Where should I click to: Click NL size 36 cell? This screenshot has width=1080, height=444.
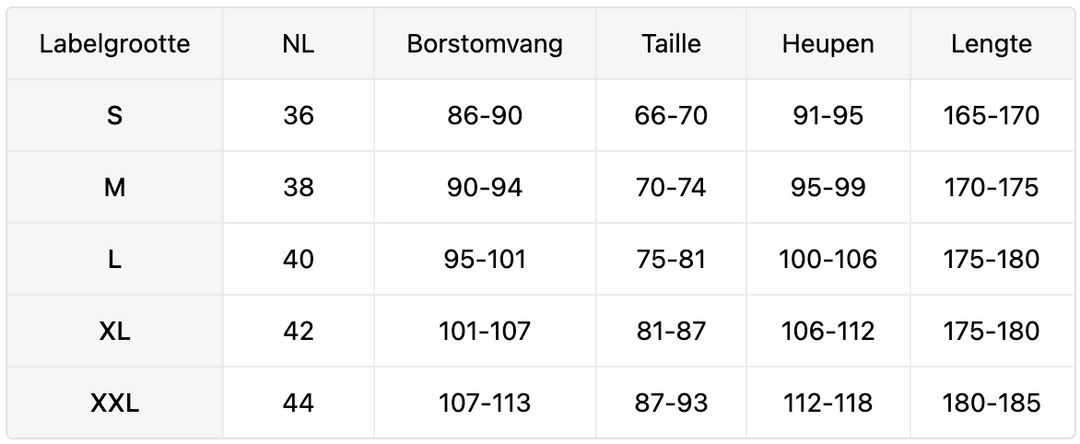[298, 116]
